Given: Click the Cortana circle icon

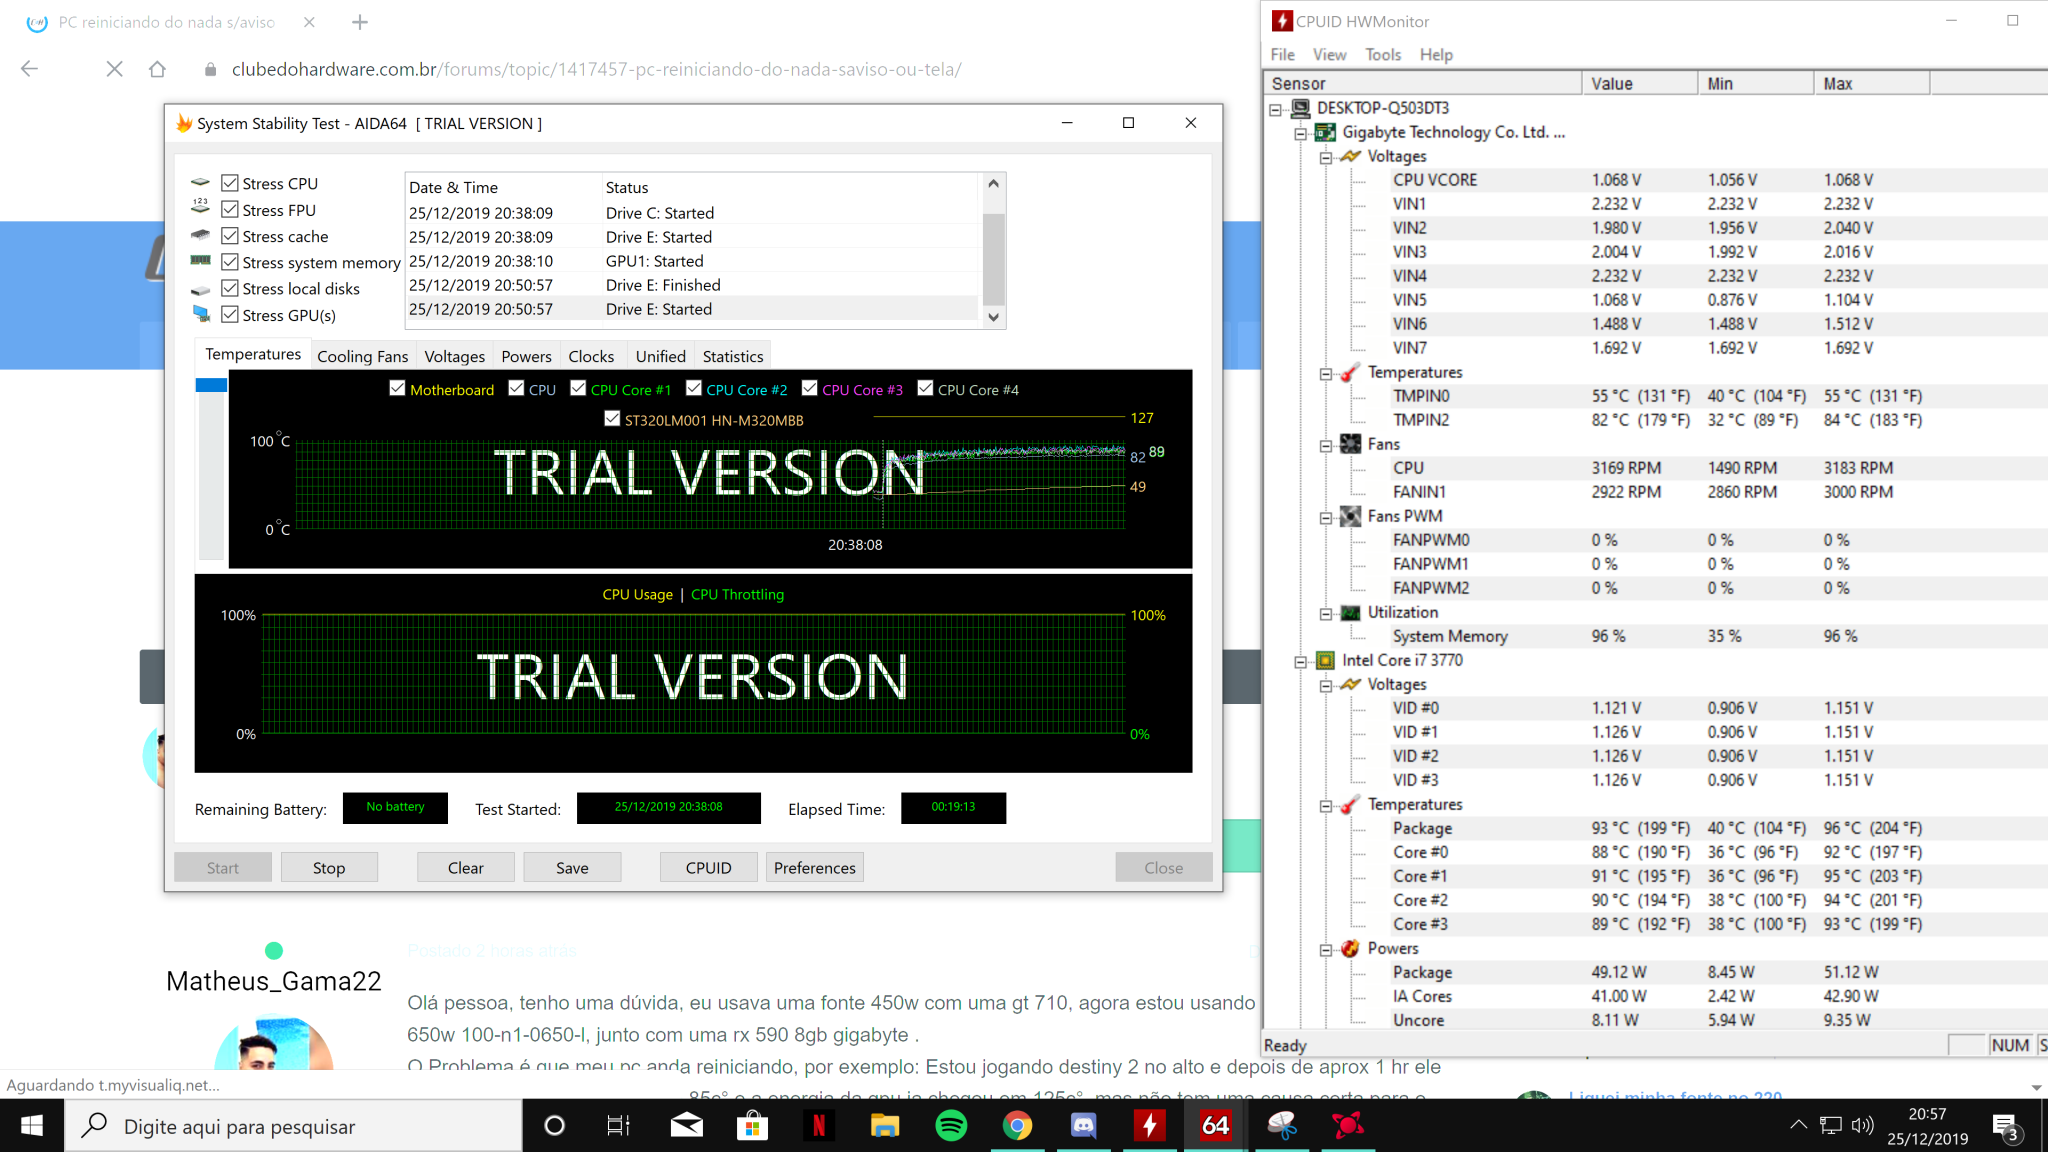Looking at the screenshot, I should (x=554, y=1126).
